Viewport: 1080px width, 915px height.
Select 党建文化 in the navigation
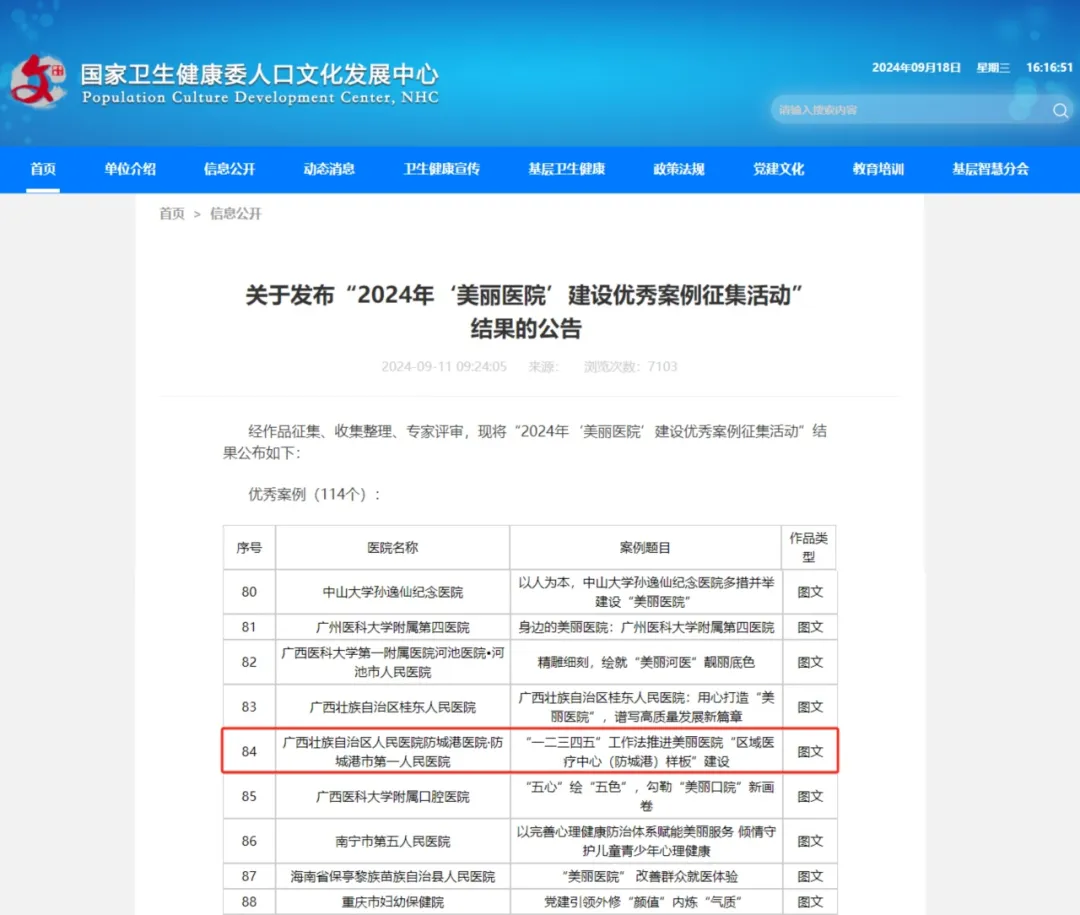pos(779,169)
